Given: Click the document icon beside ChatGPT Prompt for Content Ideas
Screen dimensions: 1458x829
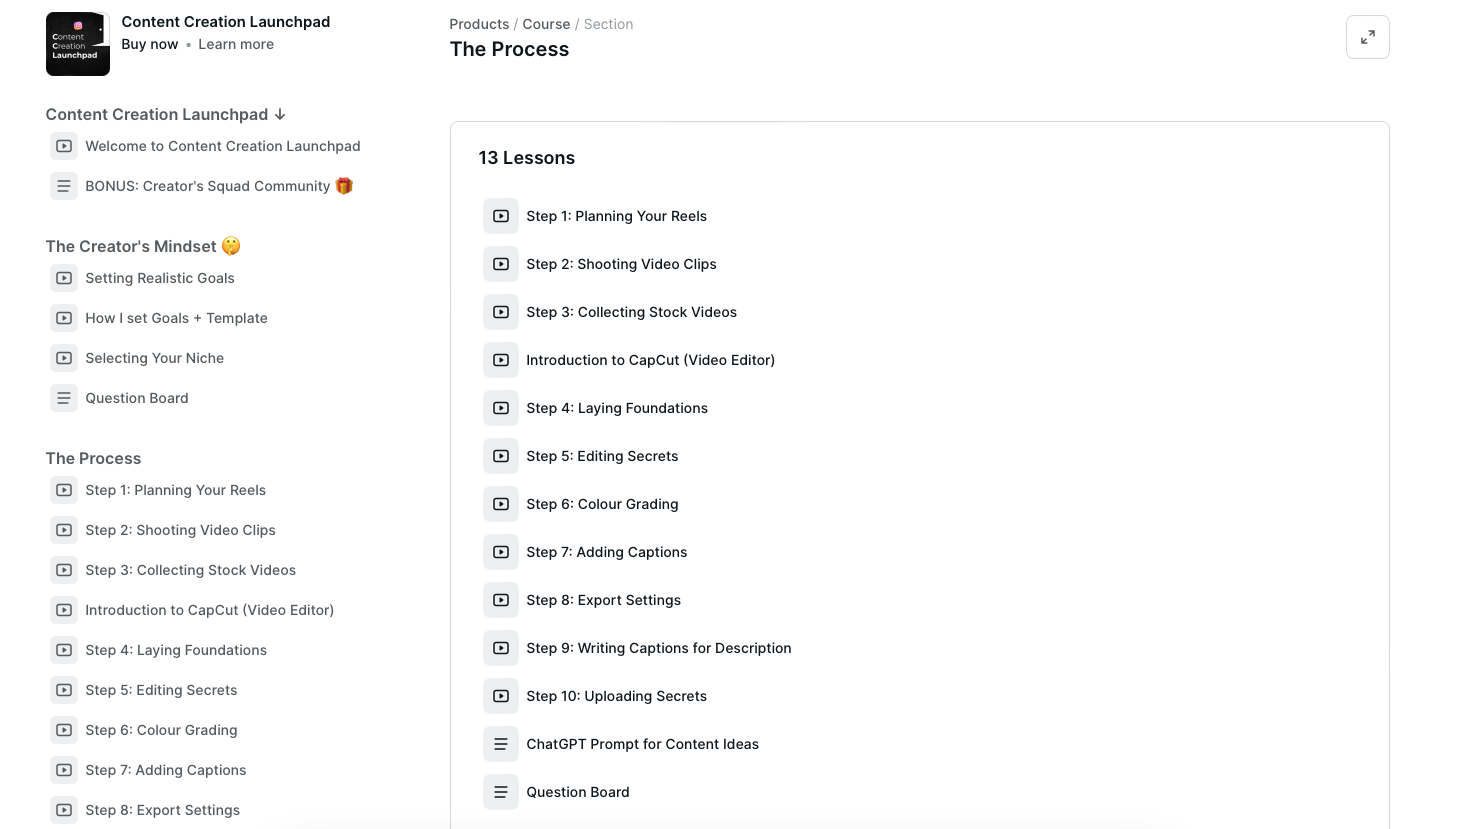Looking at the screenshot, I should tap(501, 744).
